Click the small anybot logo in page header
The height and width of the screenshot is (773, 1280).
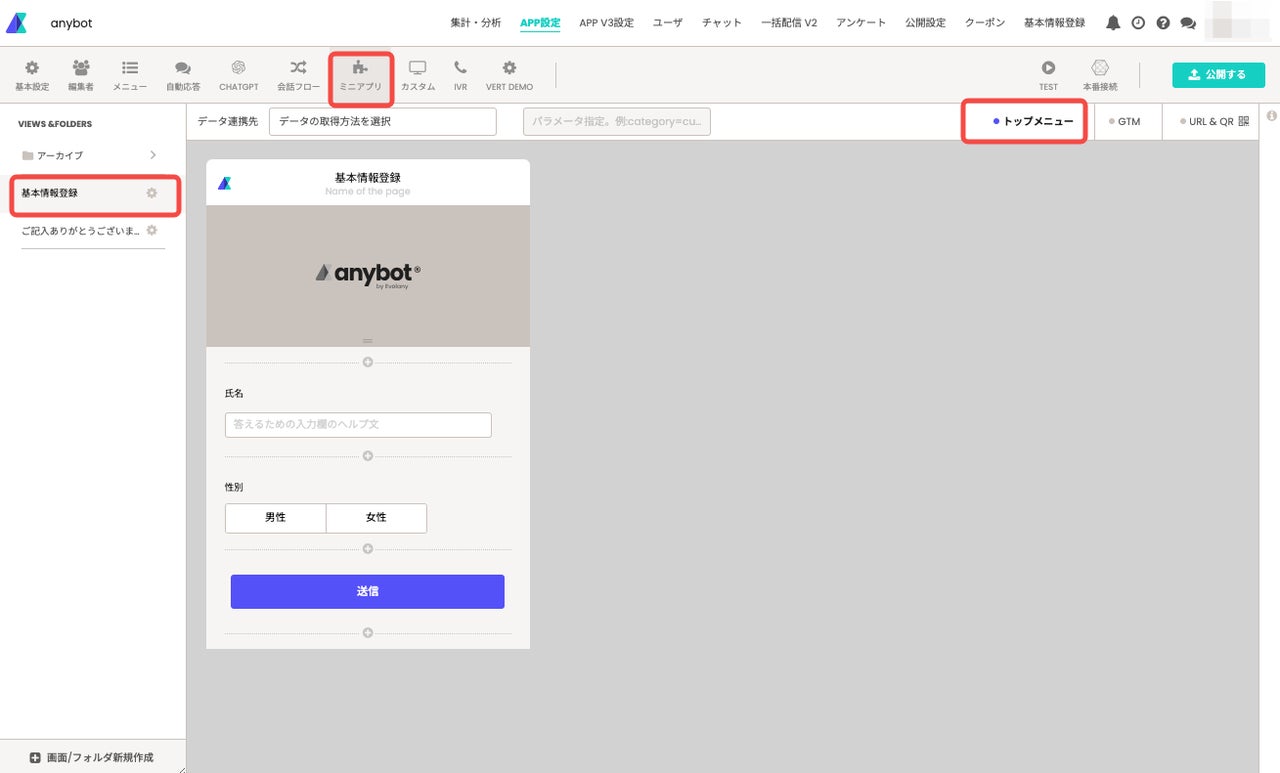[225, 183]
